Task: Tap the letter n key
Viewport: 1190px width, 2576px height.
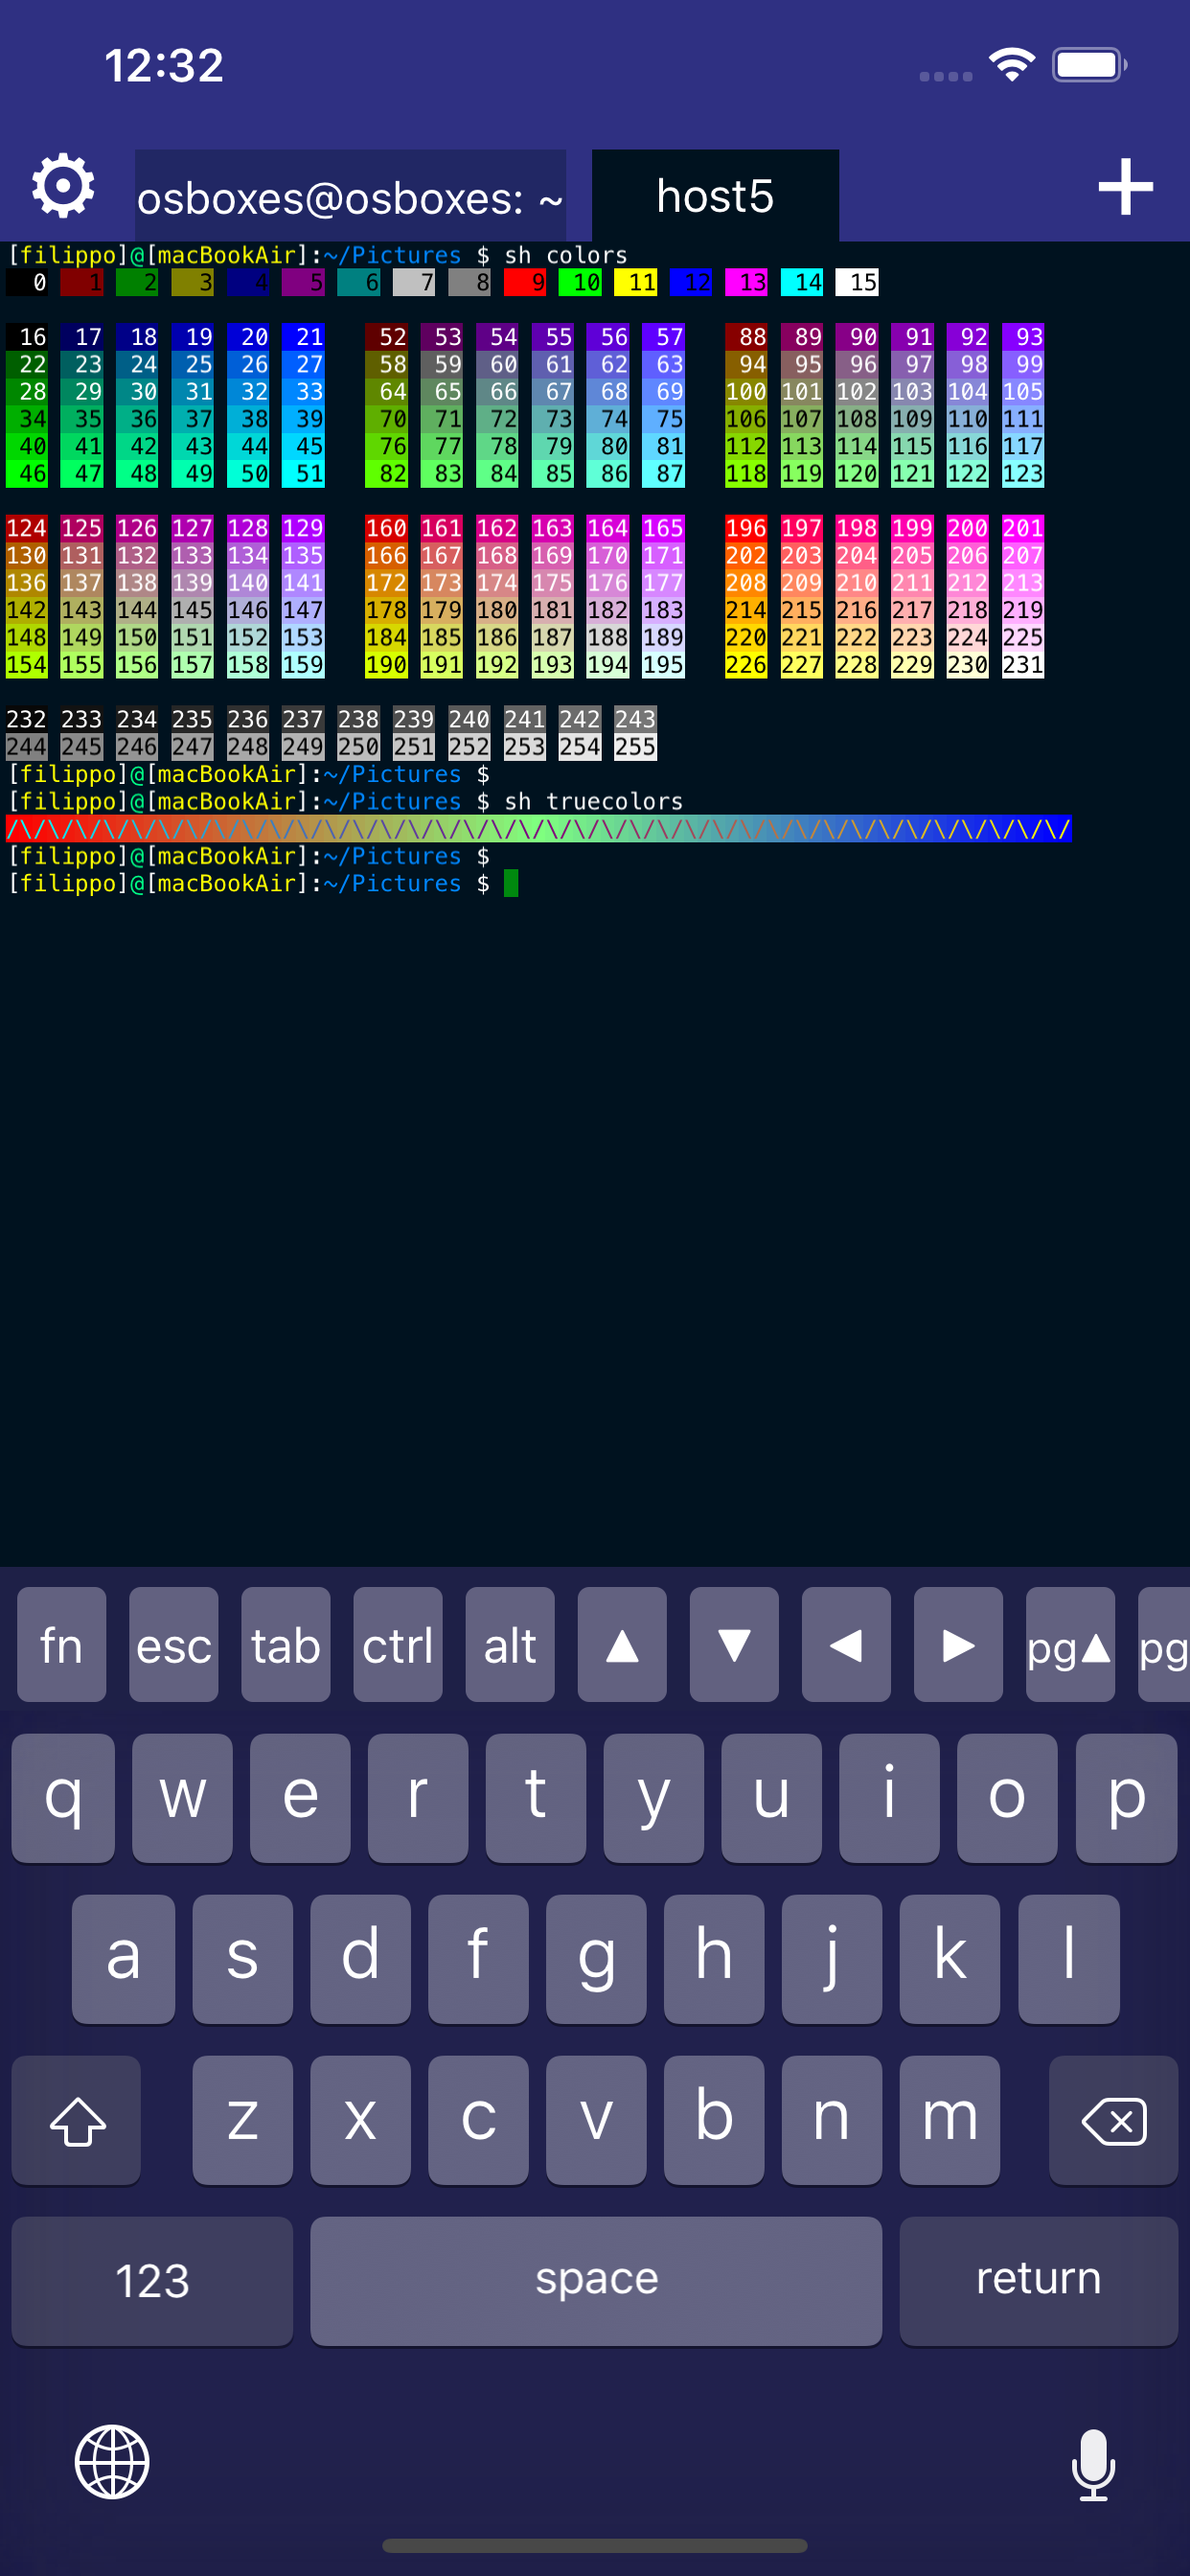Action: (x=832, y=2120)
